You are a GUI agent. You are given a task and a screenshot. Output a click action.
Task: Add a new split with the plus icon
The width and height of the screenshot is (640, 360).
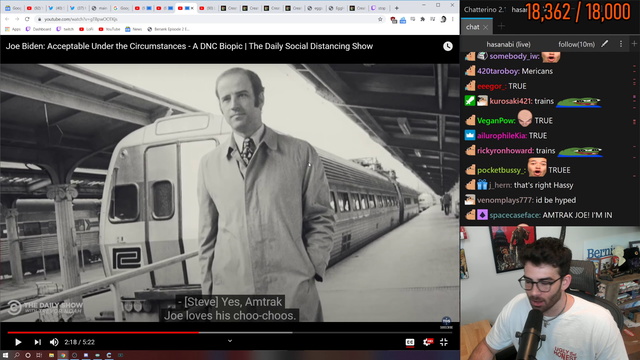point(634,44)
